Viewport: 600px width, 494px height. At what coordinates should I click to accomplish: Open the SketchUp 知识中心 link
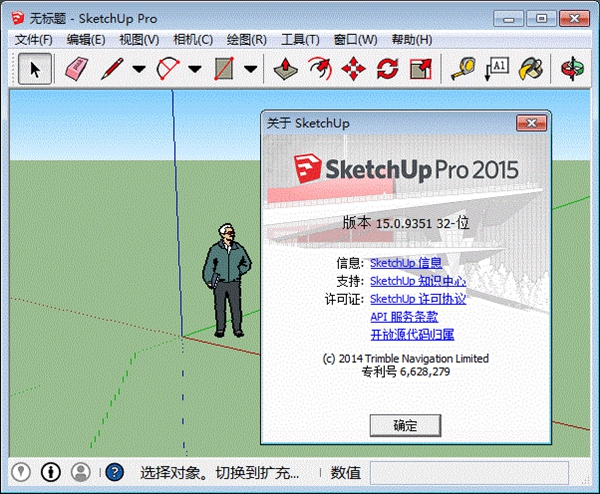point(417,281)
